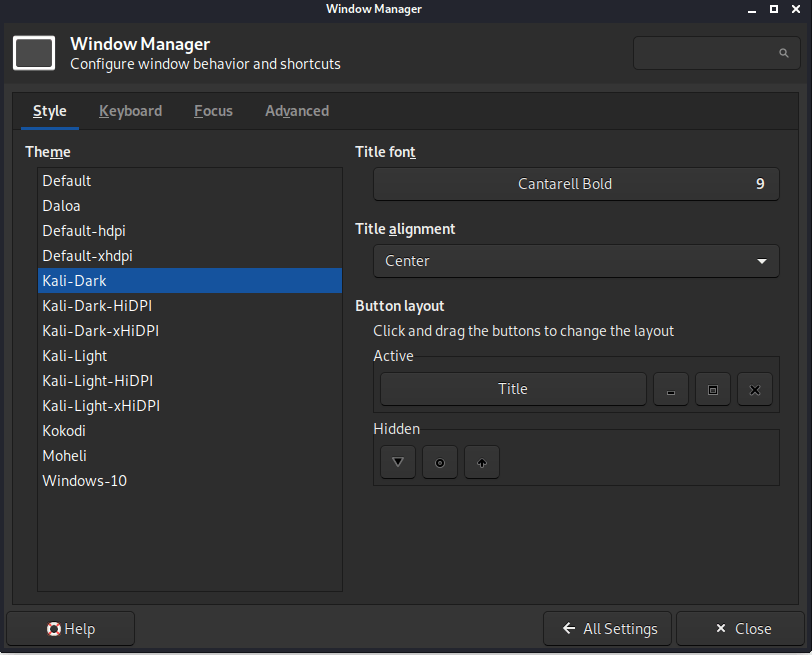Select the Kali-Light theme
Screen dimensions: 812x655
pyautogui.click(x=75, y=356)
